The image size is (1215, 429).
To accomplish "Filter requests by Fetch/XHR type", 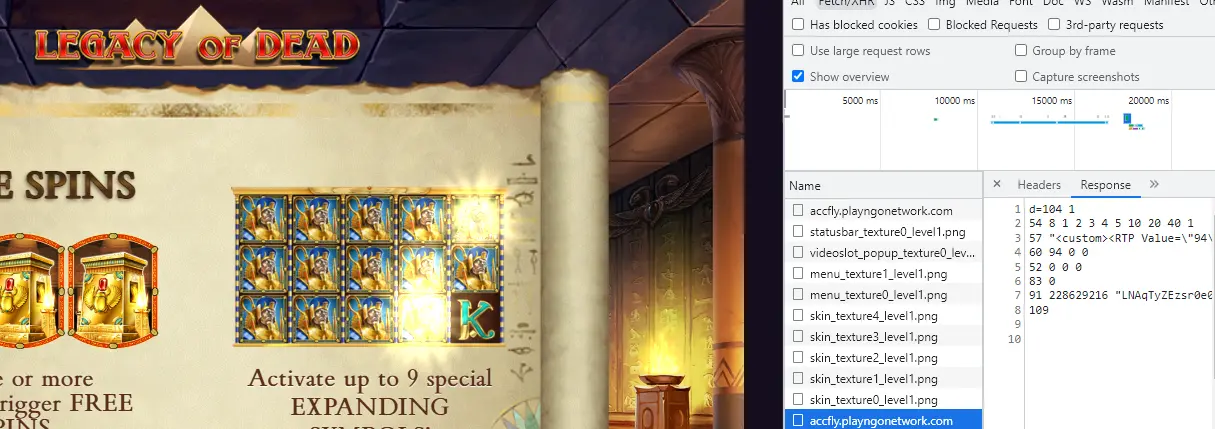I will [x=847, y=3].
